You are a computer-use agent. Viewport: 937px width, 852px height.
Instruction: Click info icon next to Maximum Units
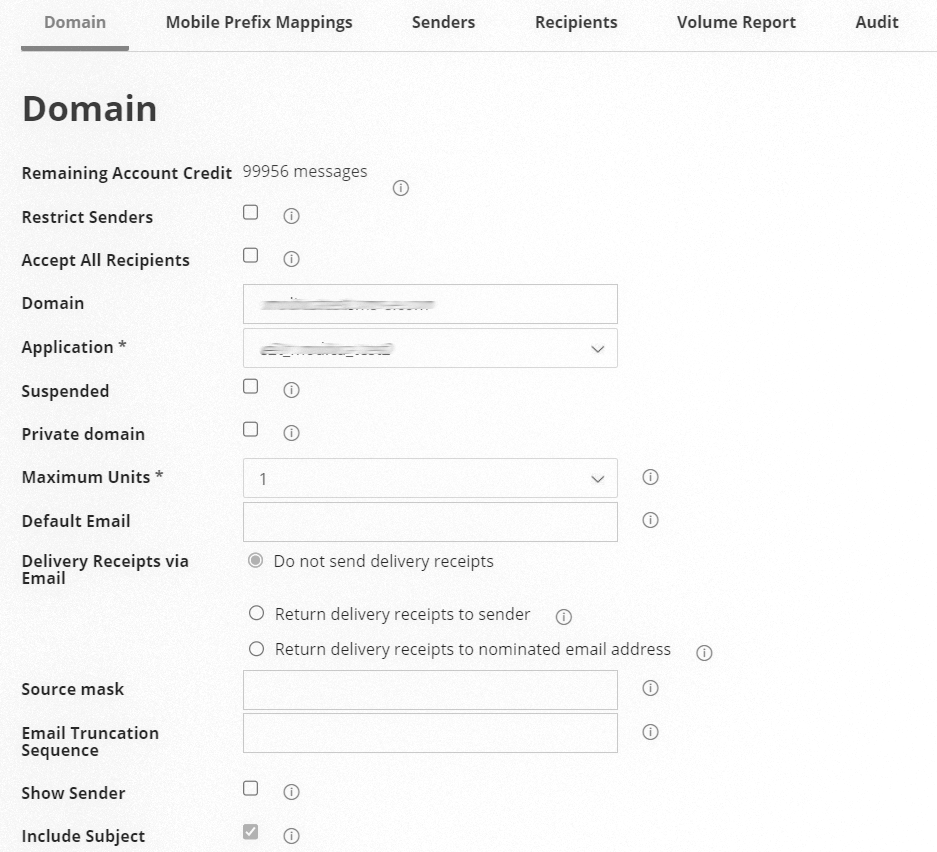click(650, 477)
